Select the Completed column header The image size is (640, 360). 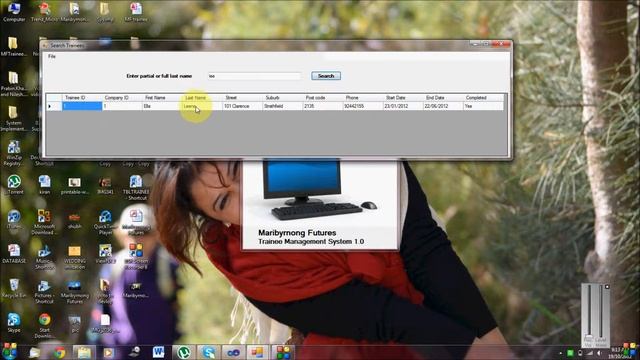pyautogui.click(x=483, y=98)
